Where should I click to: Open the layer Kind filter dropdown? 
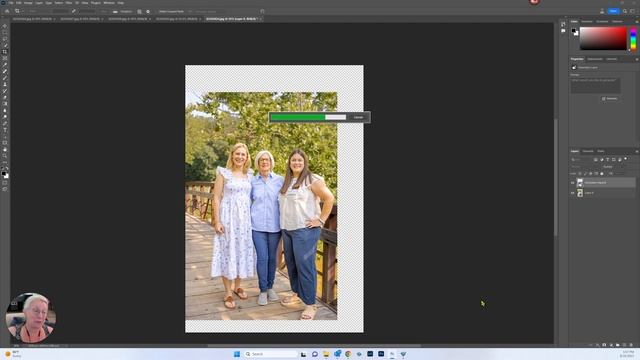click(582, 160)
